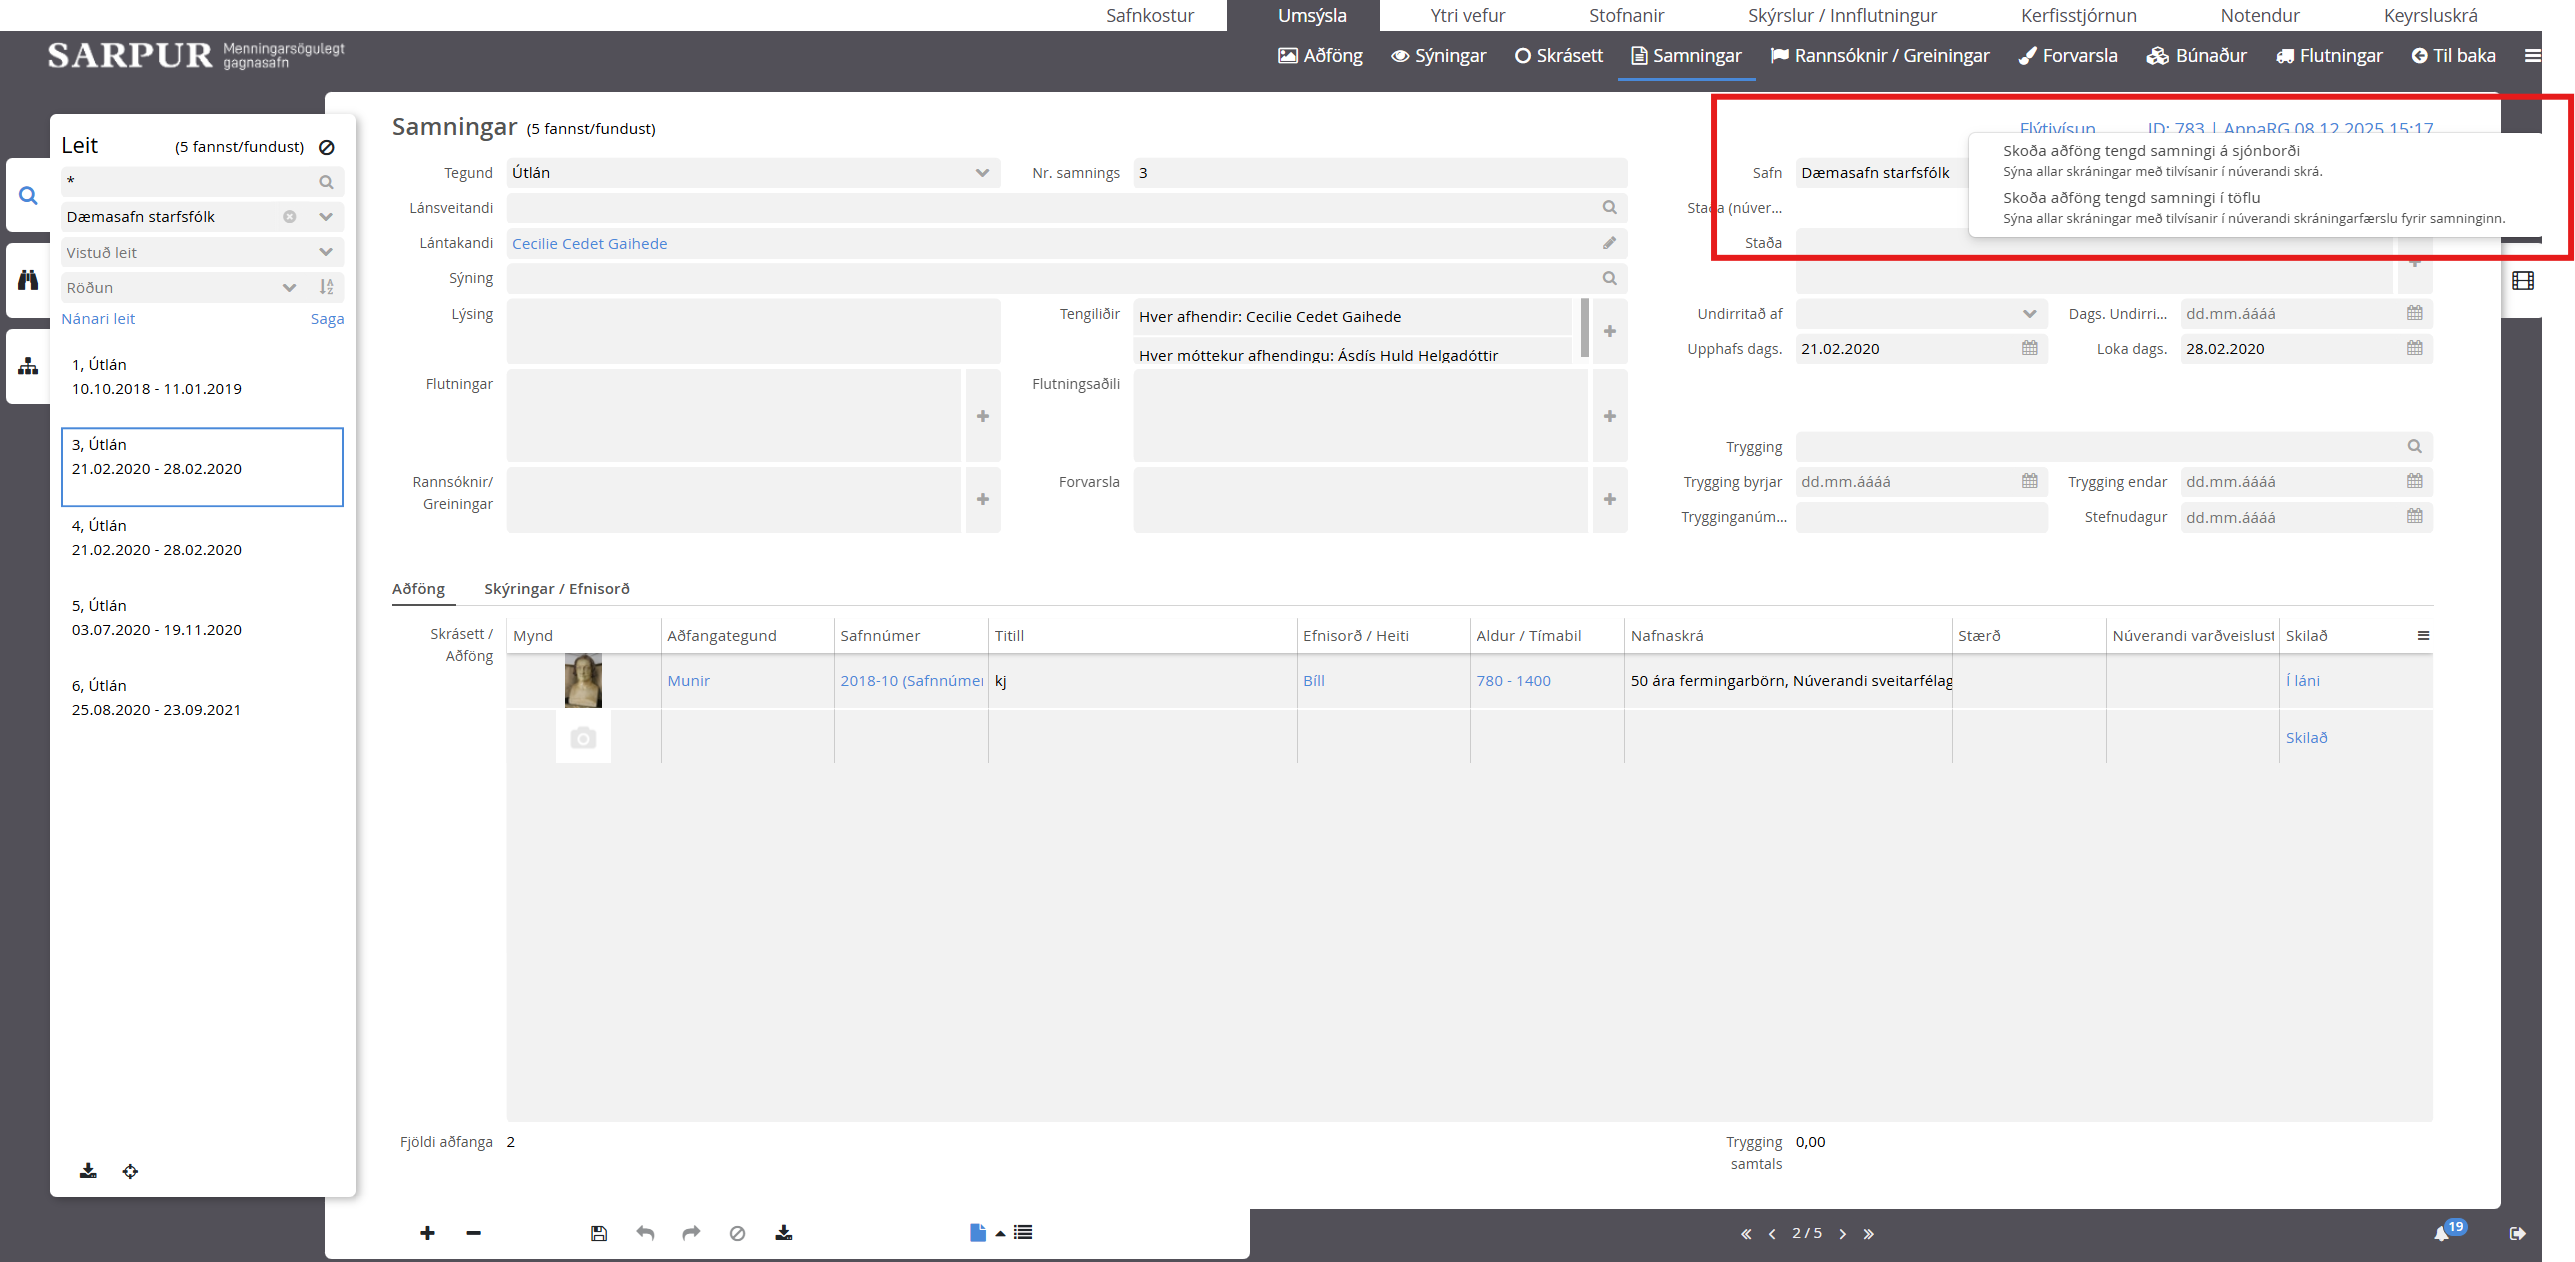Open the Vistuð leit dropdown

pyautogui.click(x=326, y=252)
